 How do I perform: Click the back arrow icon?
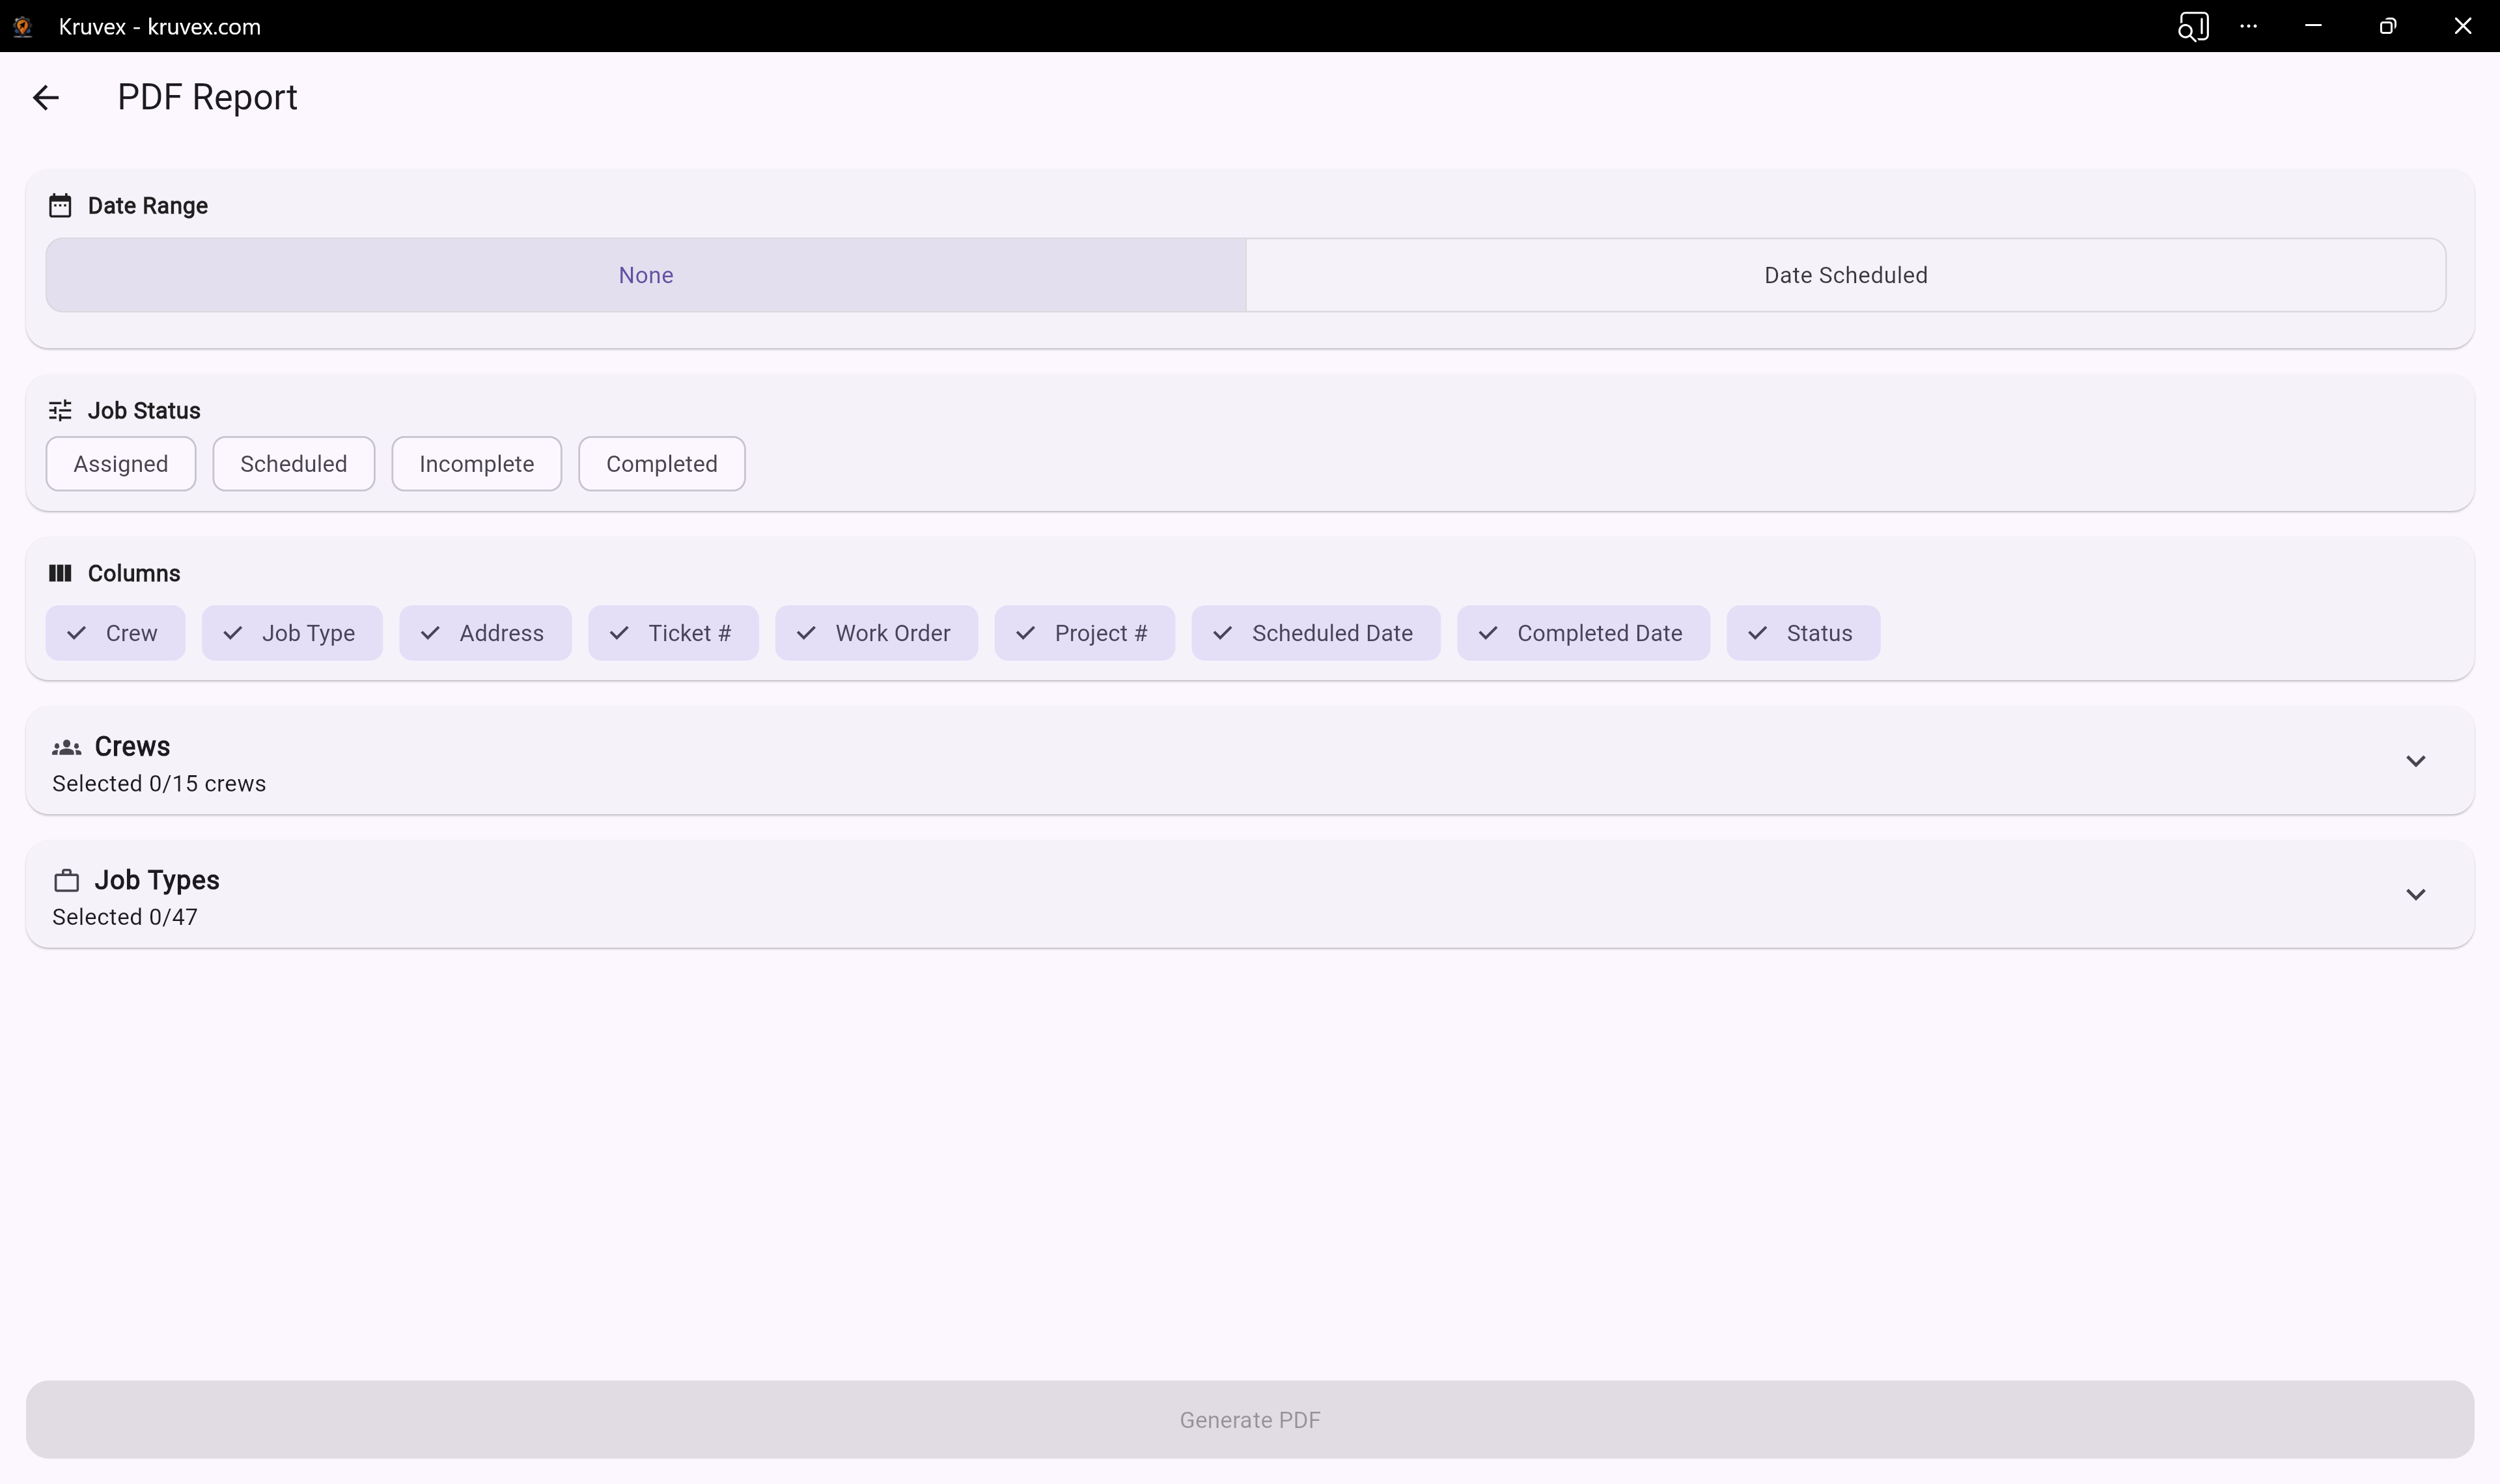pyautogui.click(x=46, y=98)
